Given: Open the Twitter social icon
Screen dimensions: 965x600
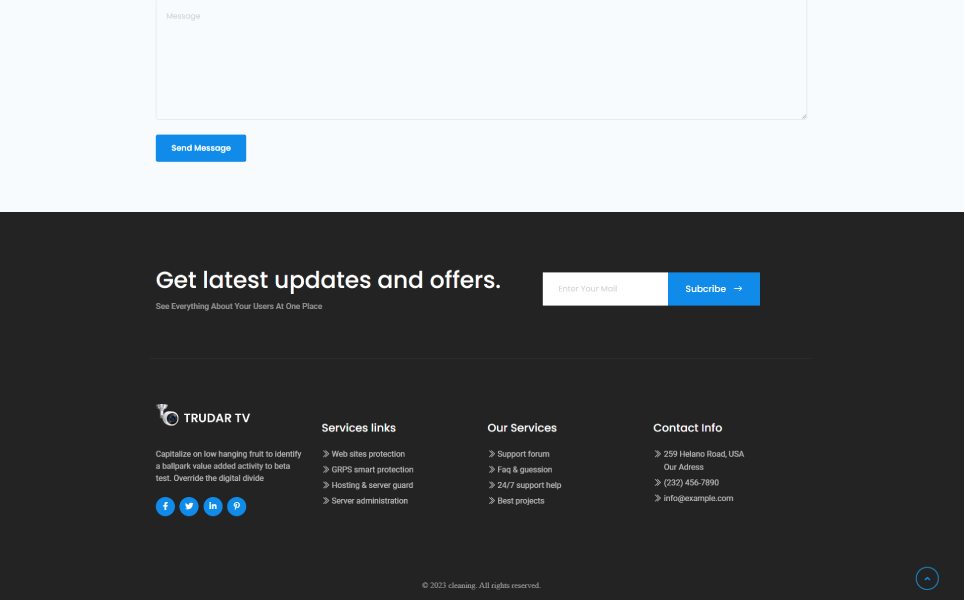Looking at the screenshot, I should click(x=189, y=507).
